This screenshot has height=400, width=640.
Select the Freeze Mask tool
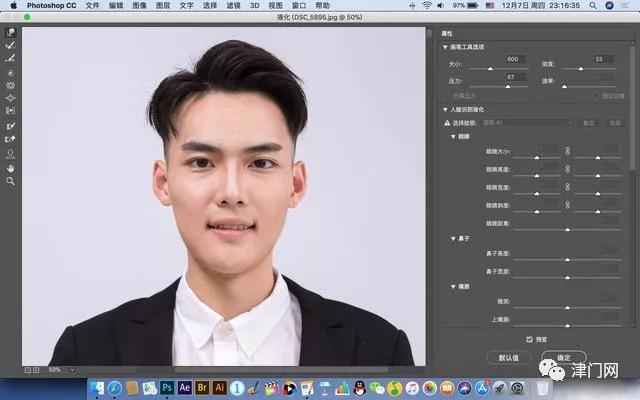point(10,126)
